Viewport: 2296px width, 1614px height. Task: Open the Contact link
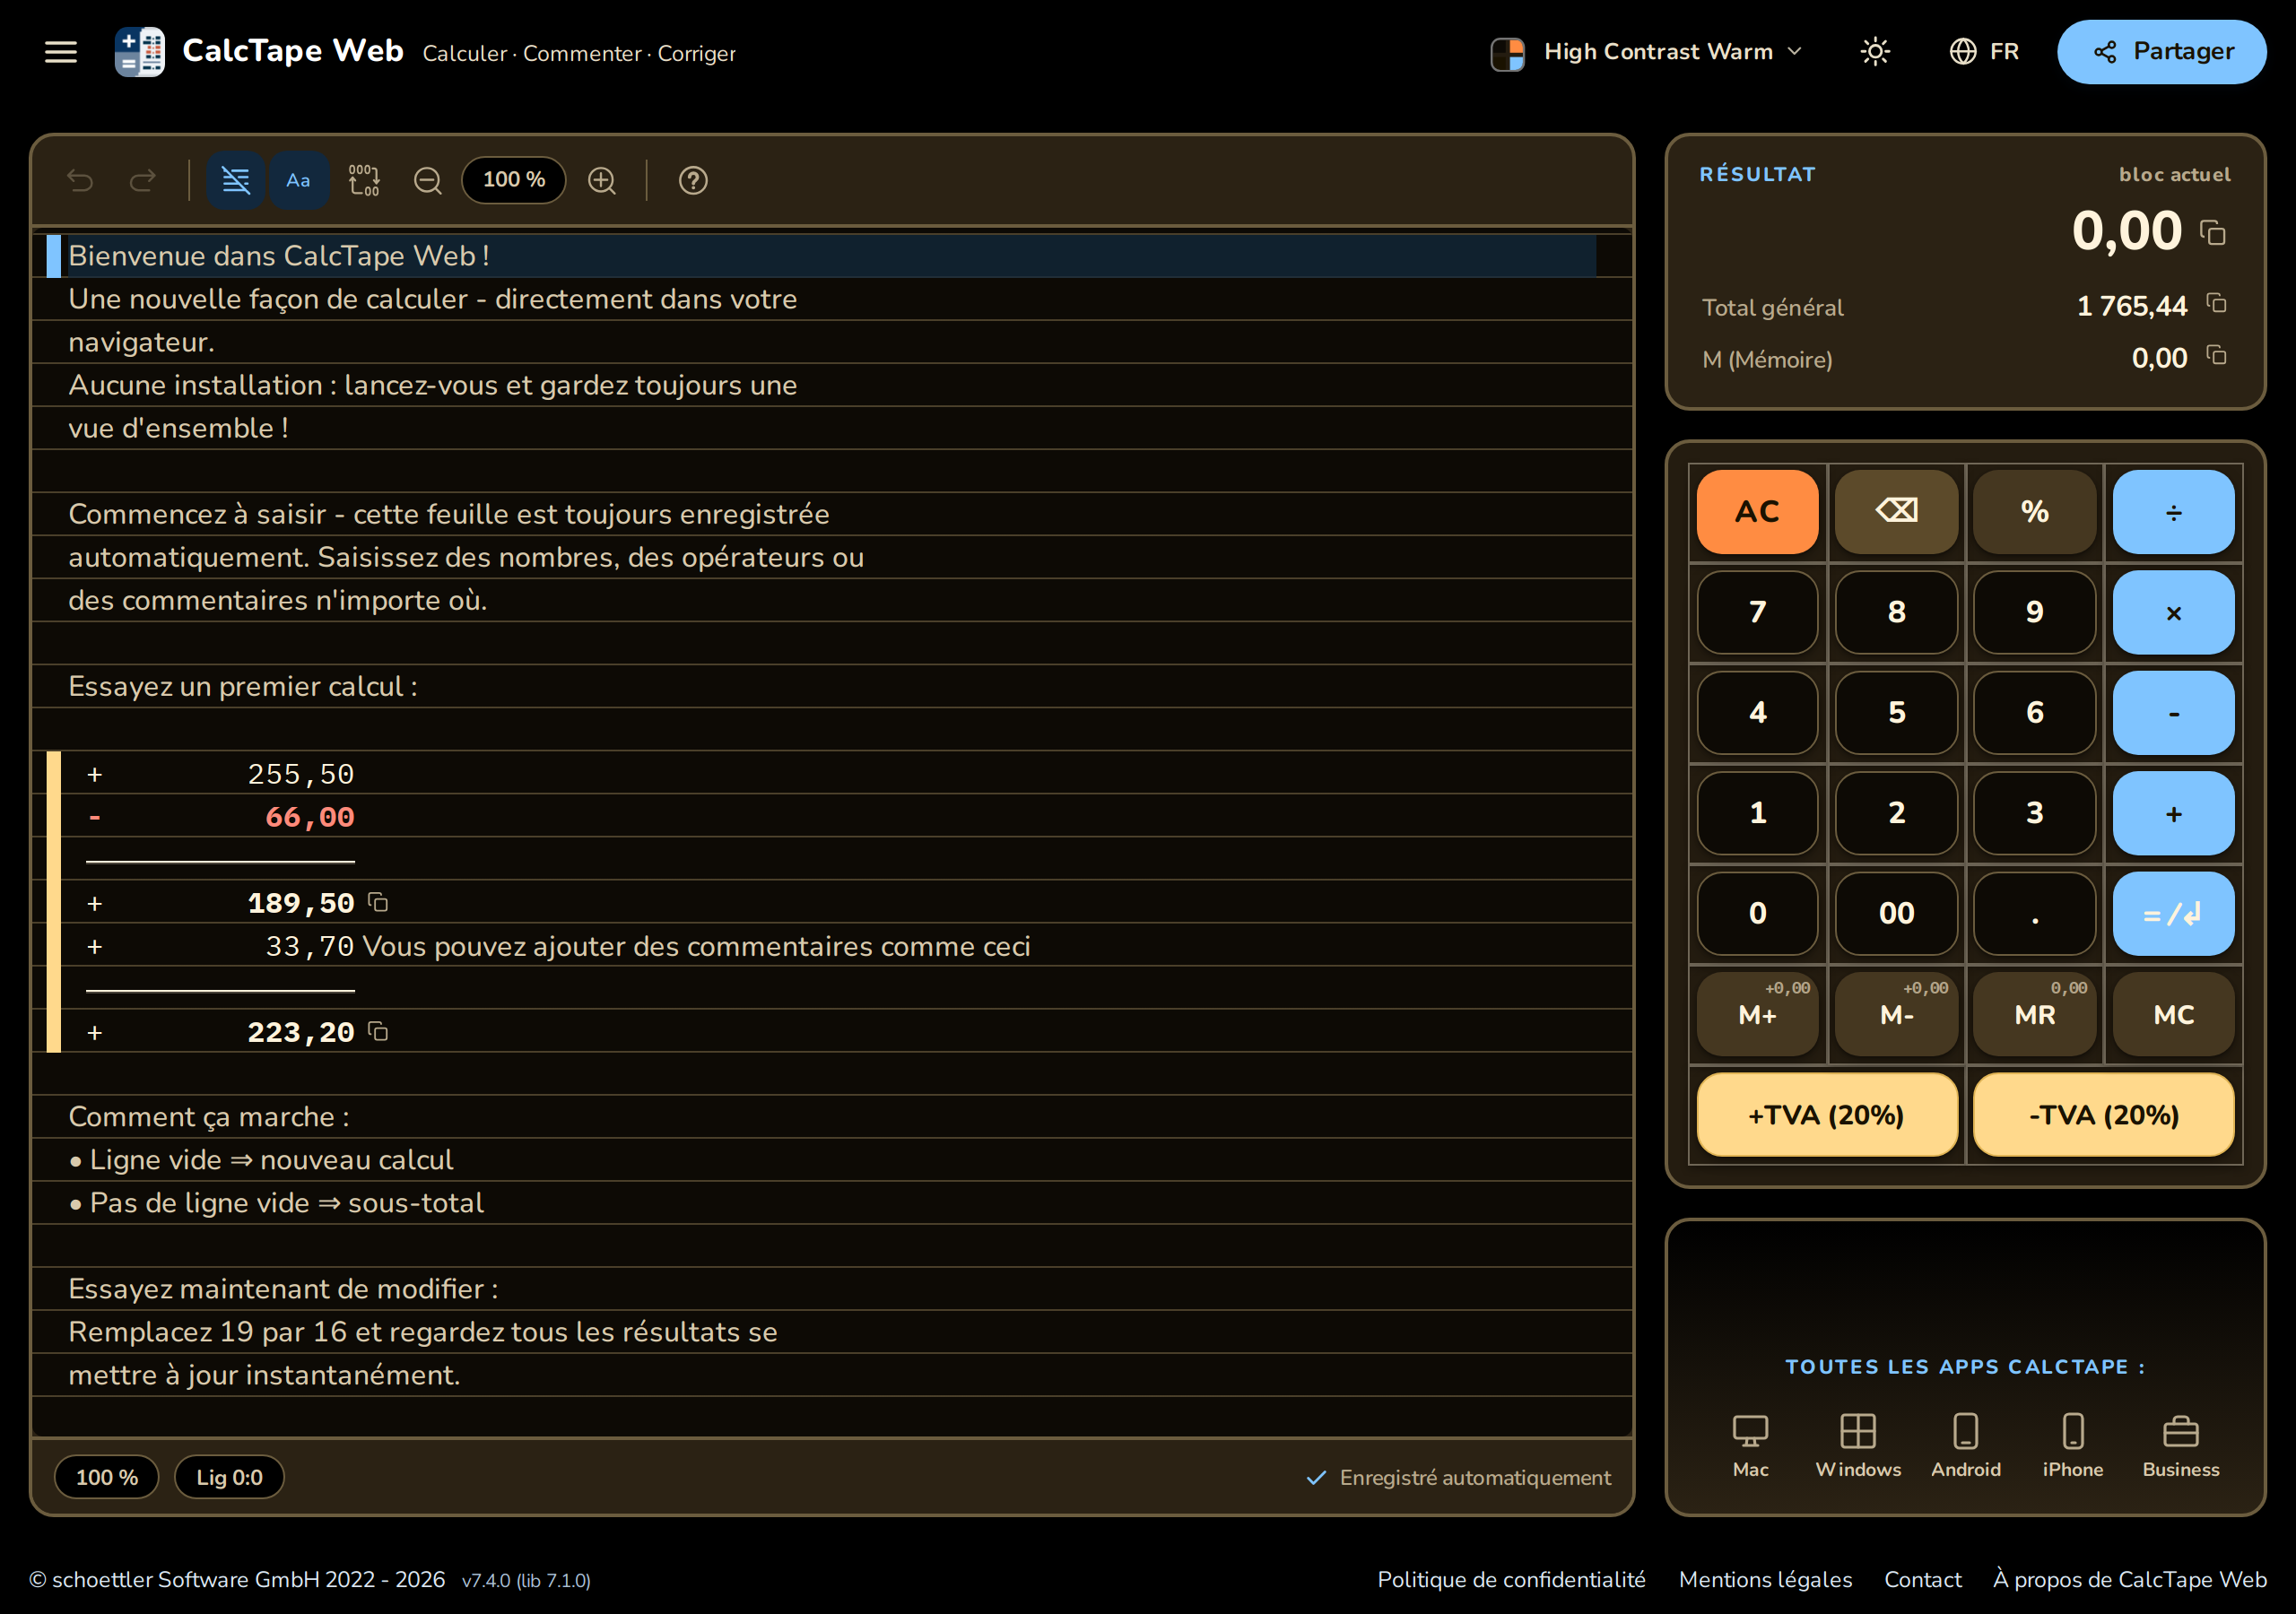(x=1922, y=1579)
